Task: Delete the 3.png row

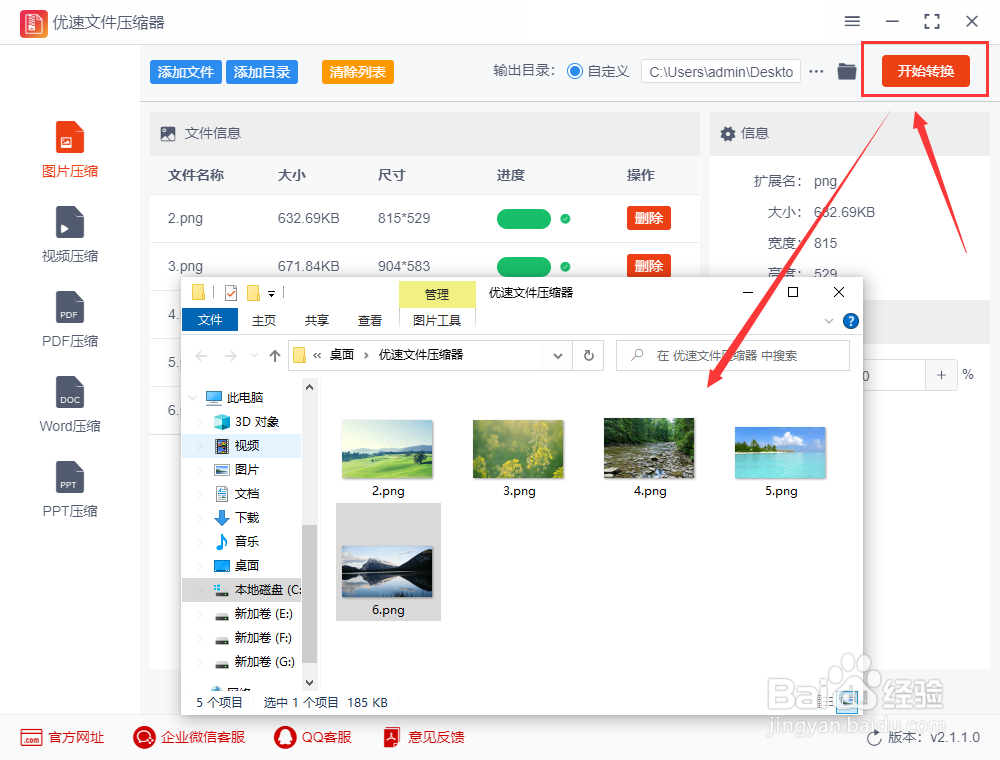Action: [649, 265]
